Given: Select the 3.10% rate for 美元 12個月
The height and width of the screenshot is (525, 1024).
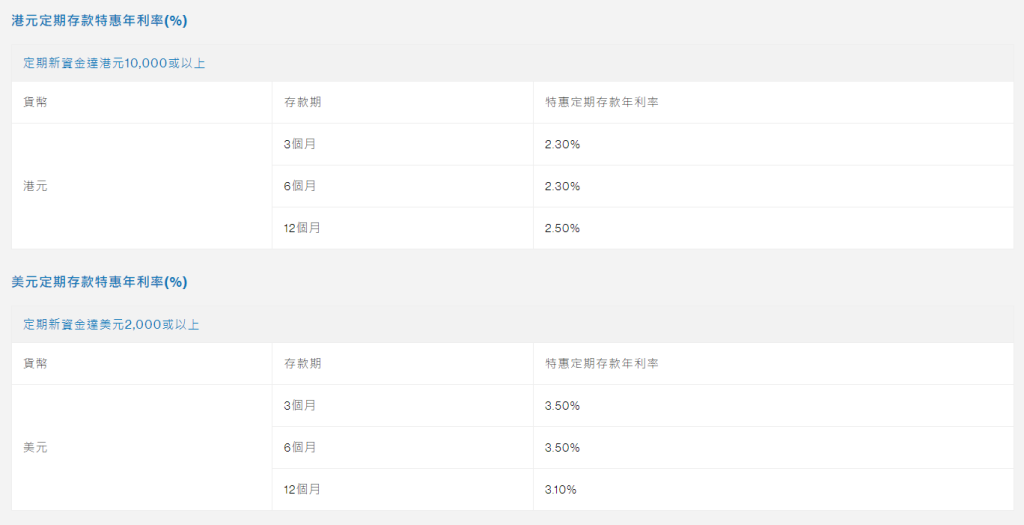Looking at the screenshot, I should pos(561,490).
